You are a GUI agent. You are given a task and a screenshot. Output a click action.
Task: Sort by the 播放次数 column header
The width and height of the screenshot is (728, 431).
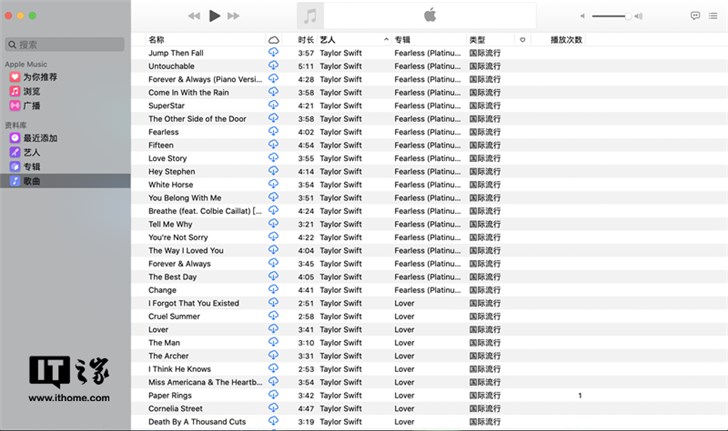click(566, 40)
